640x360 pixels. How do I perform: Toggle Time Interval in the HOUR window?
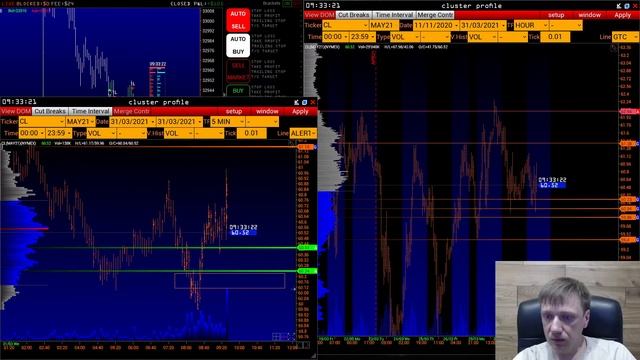click(394, 15)
